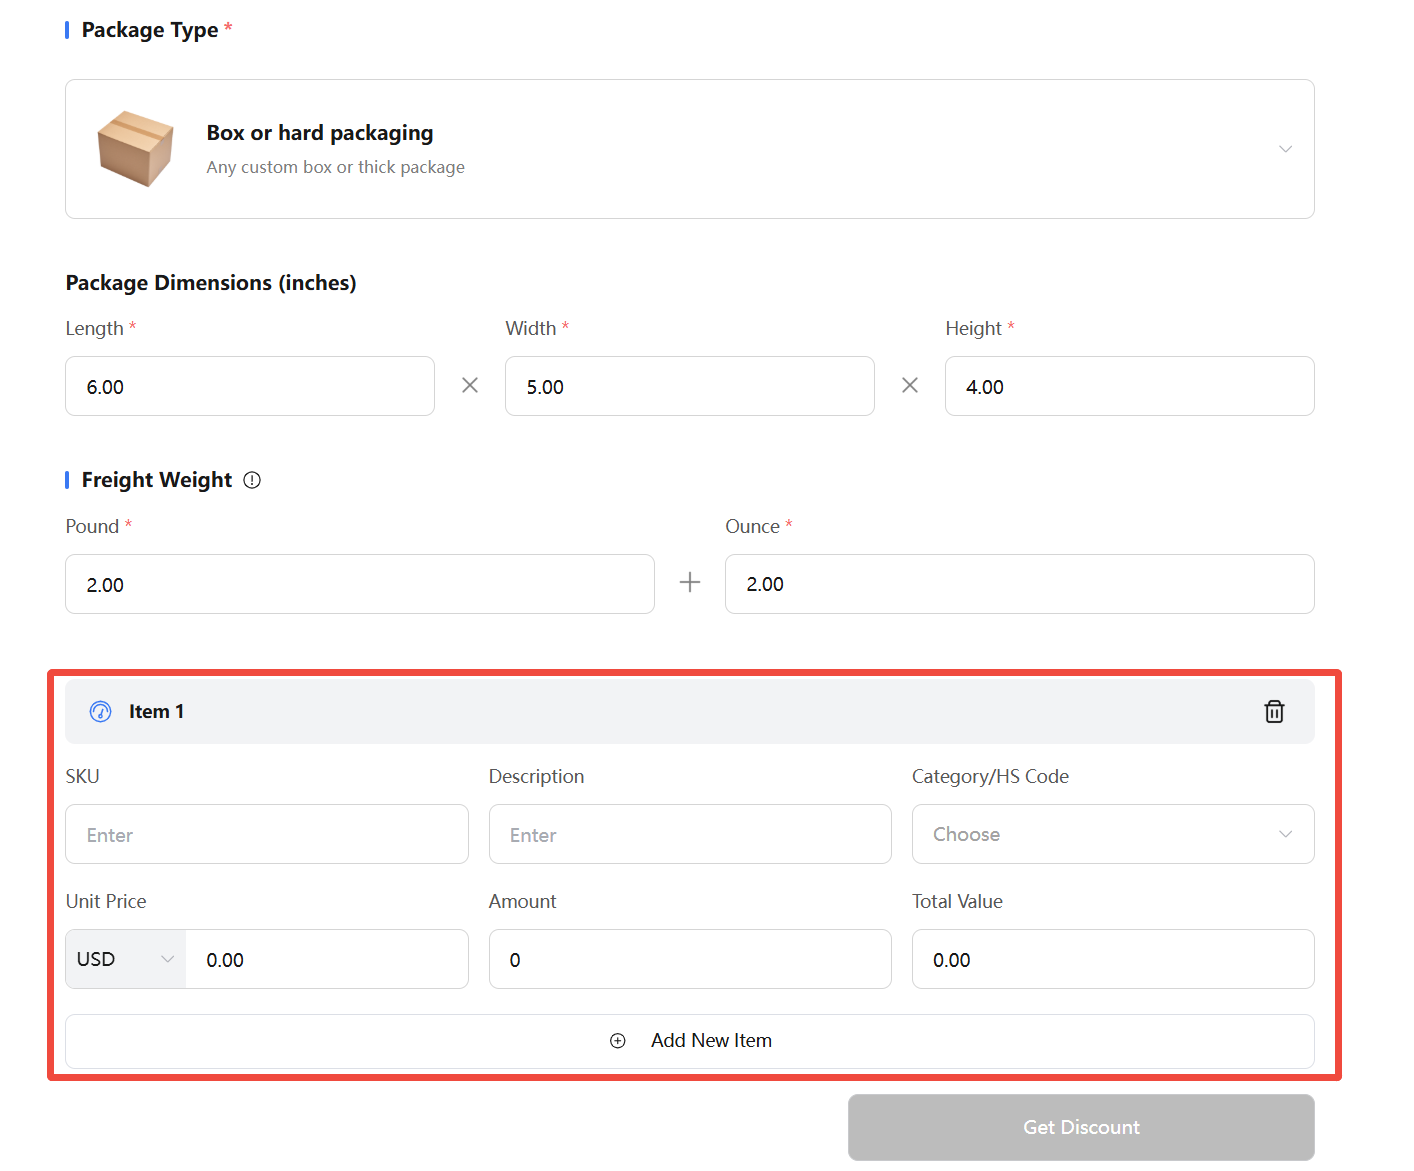Open the Category/HS Code dropdown

1112,834
